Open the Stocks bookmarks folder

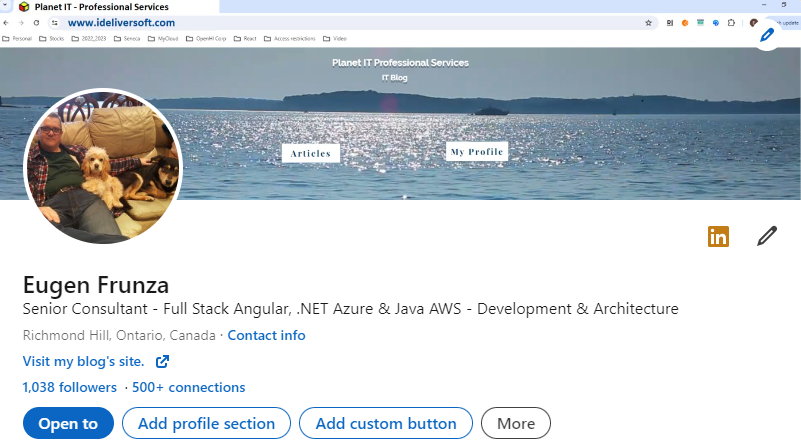(52, 39)
